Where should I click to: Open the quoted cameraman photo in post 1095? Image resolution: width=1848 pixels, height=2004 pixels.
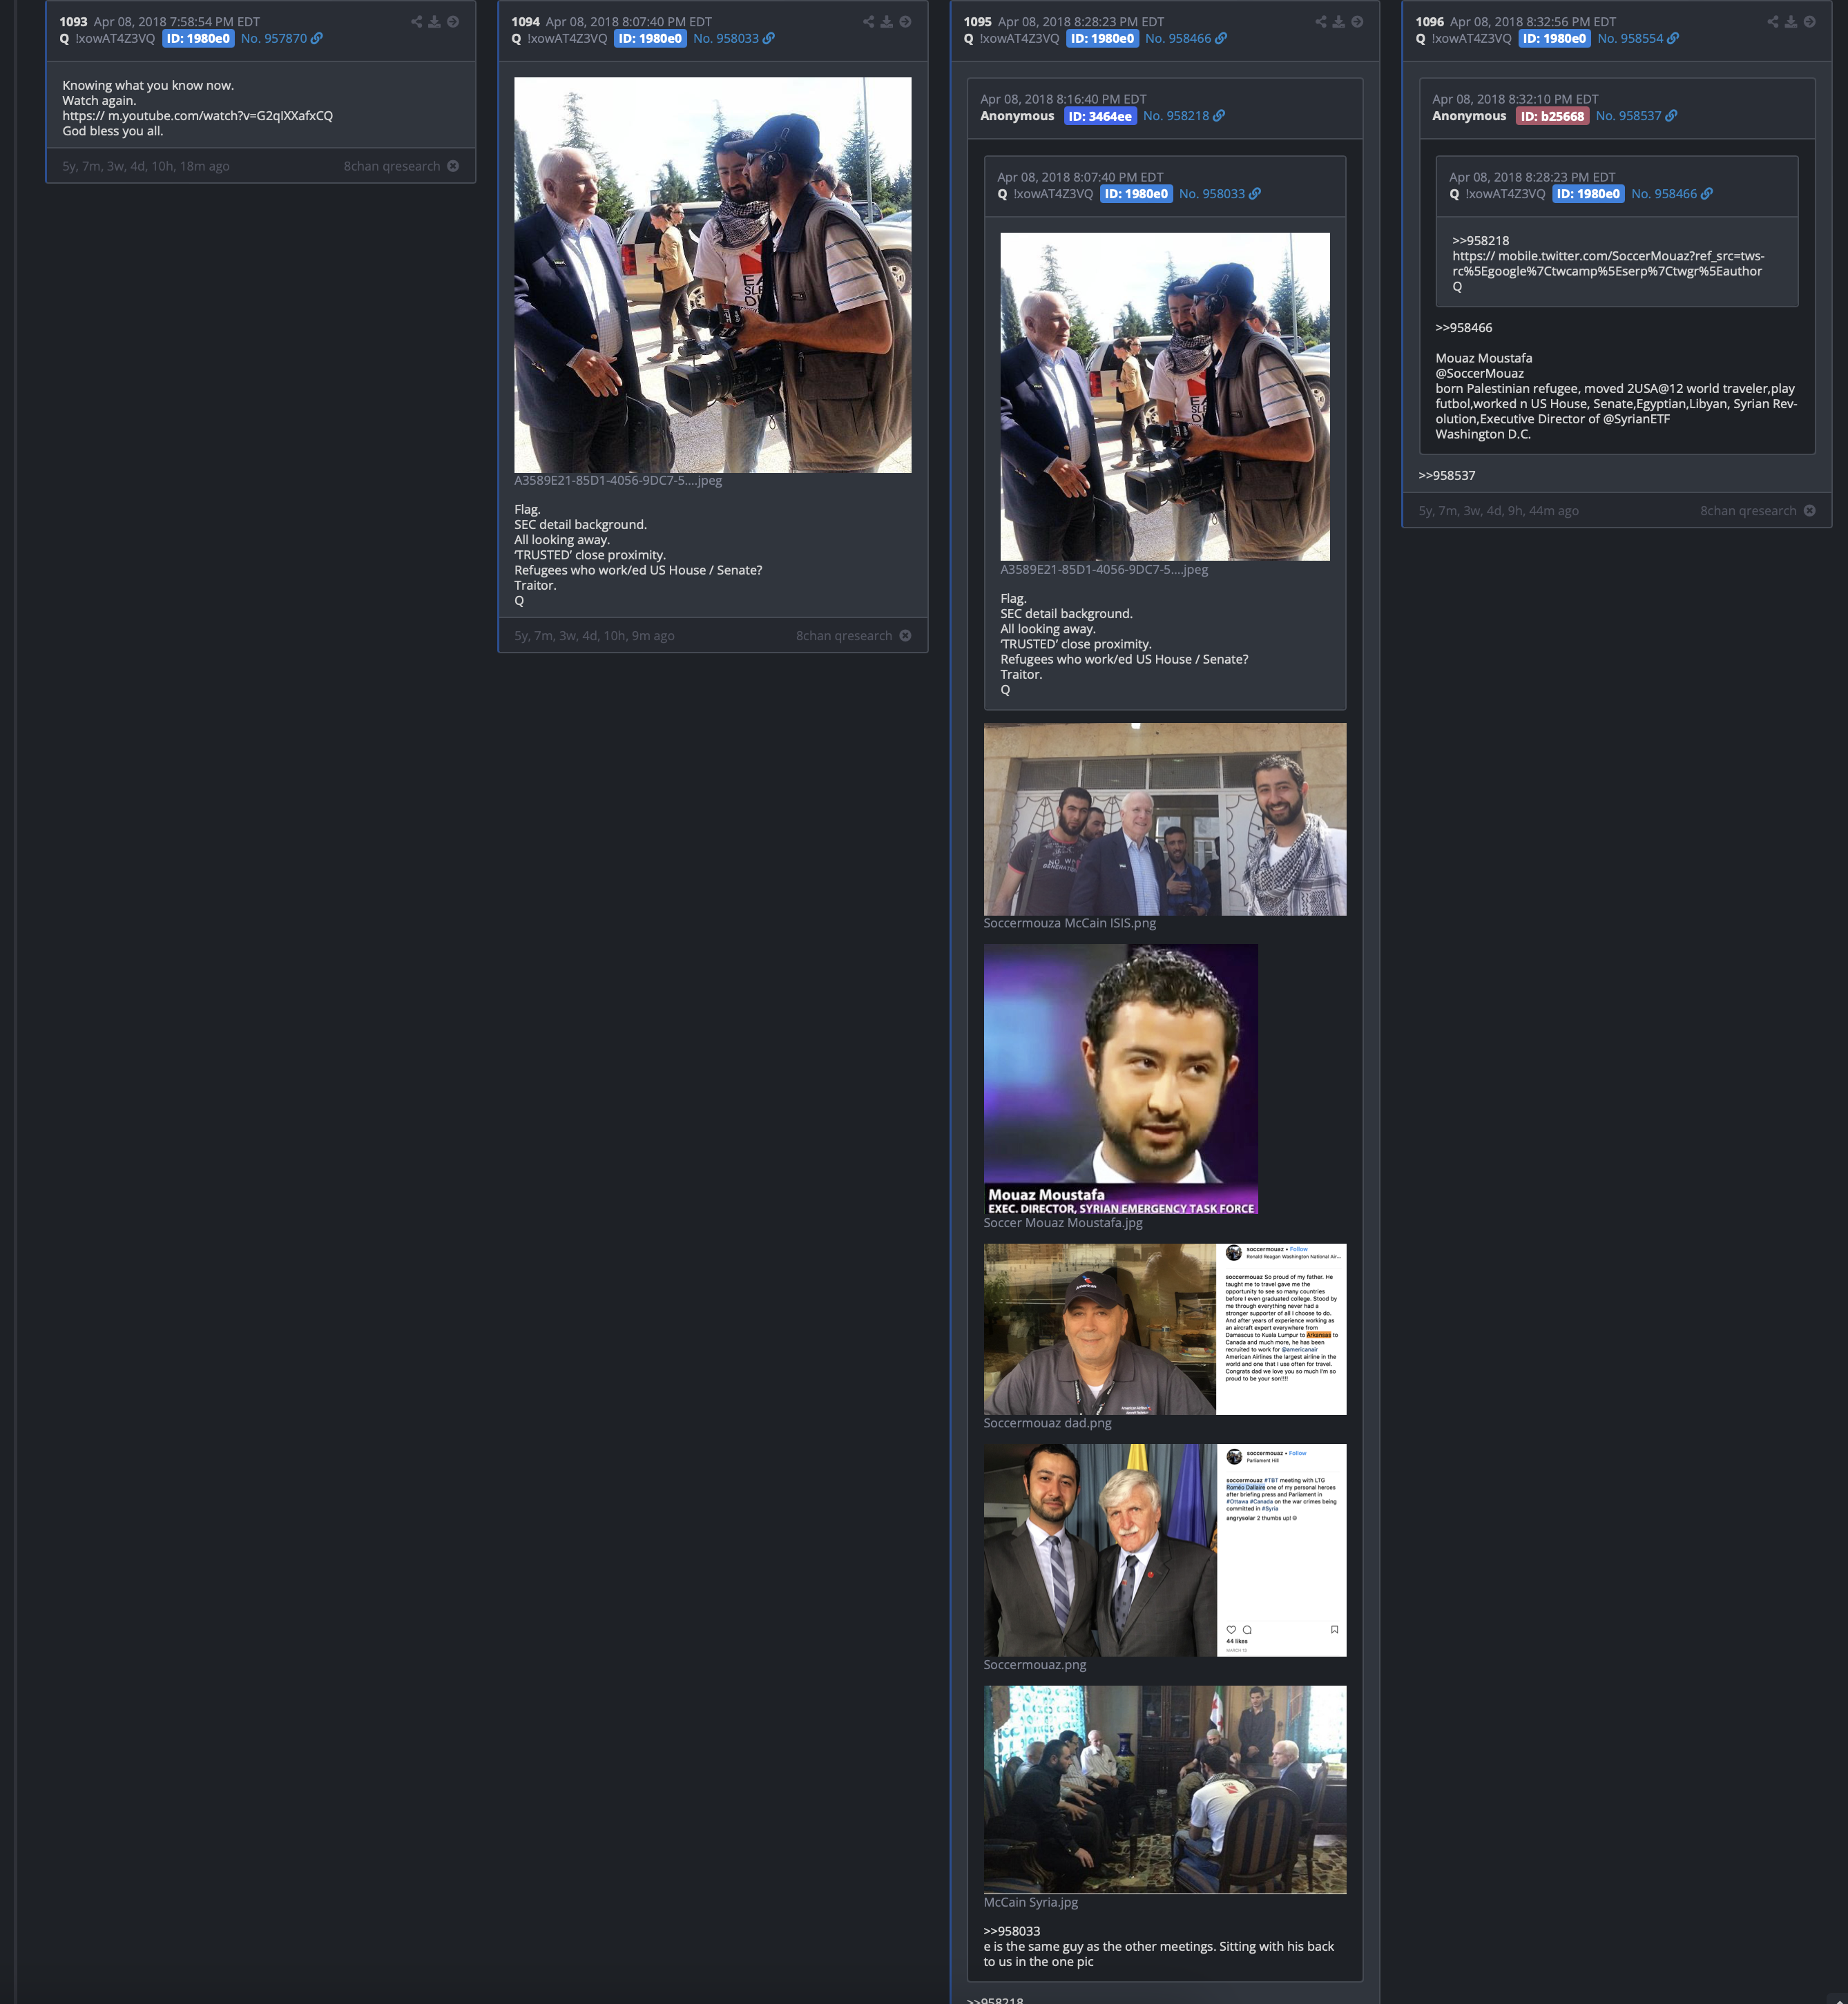pyautogui.click(x=1165, y=397)
